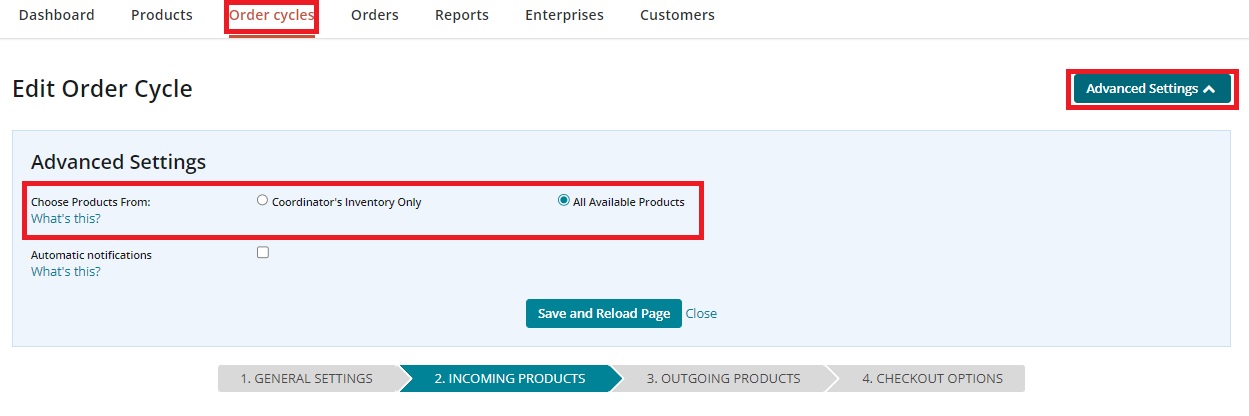Open the Dashboard menu item
1249x416 pixels.
(57, 15)
